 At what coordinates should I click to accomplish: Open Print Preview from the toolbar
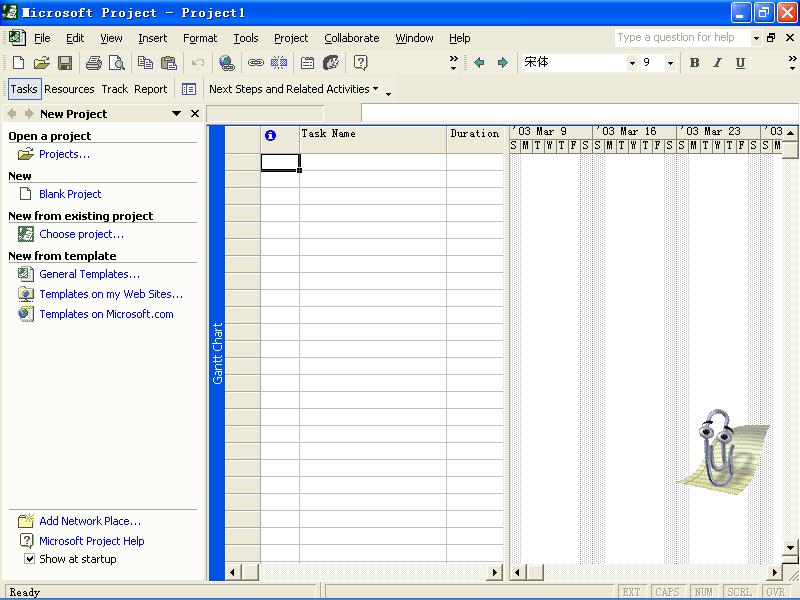pyautogui.click(x=117, y=63)
